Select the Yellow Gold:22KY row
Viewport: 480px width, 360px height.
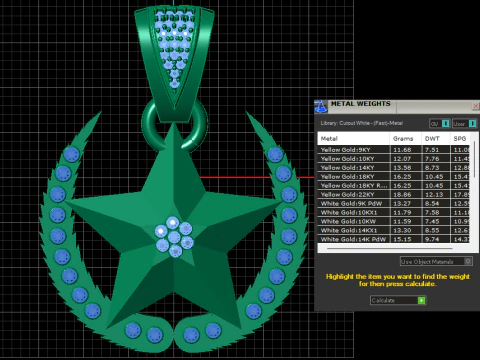click(394, 195)
